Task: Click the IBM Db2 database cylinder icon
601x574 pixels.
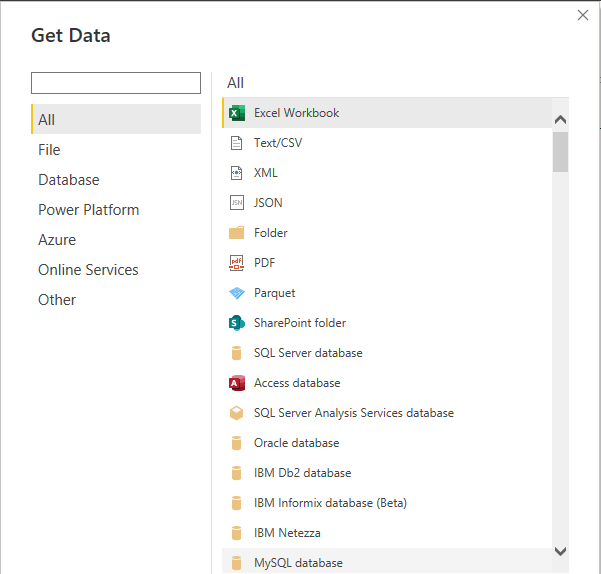Action: coord(236,473)
